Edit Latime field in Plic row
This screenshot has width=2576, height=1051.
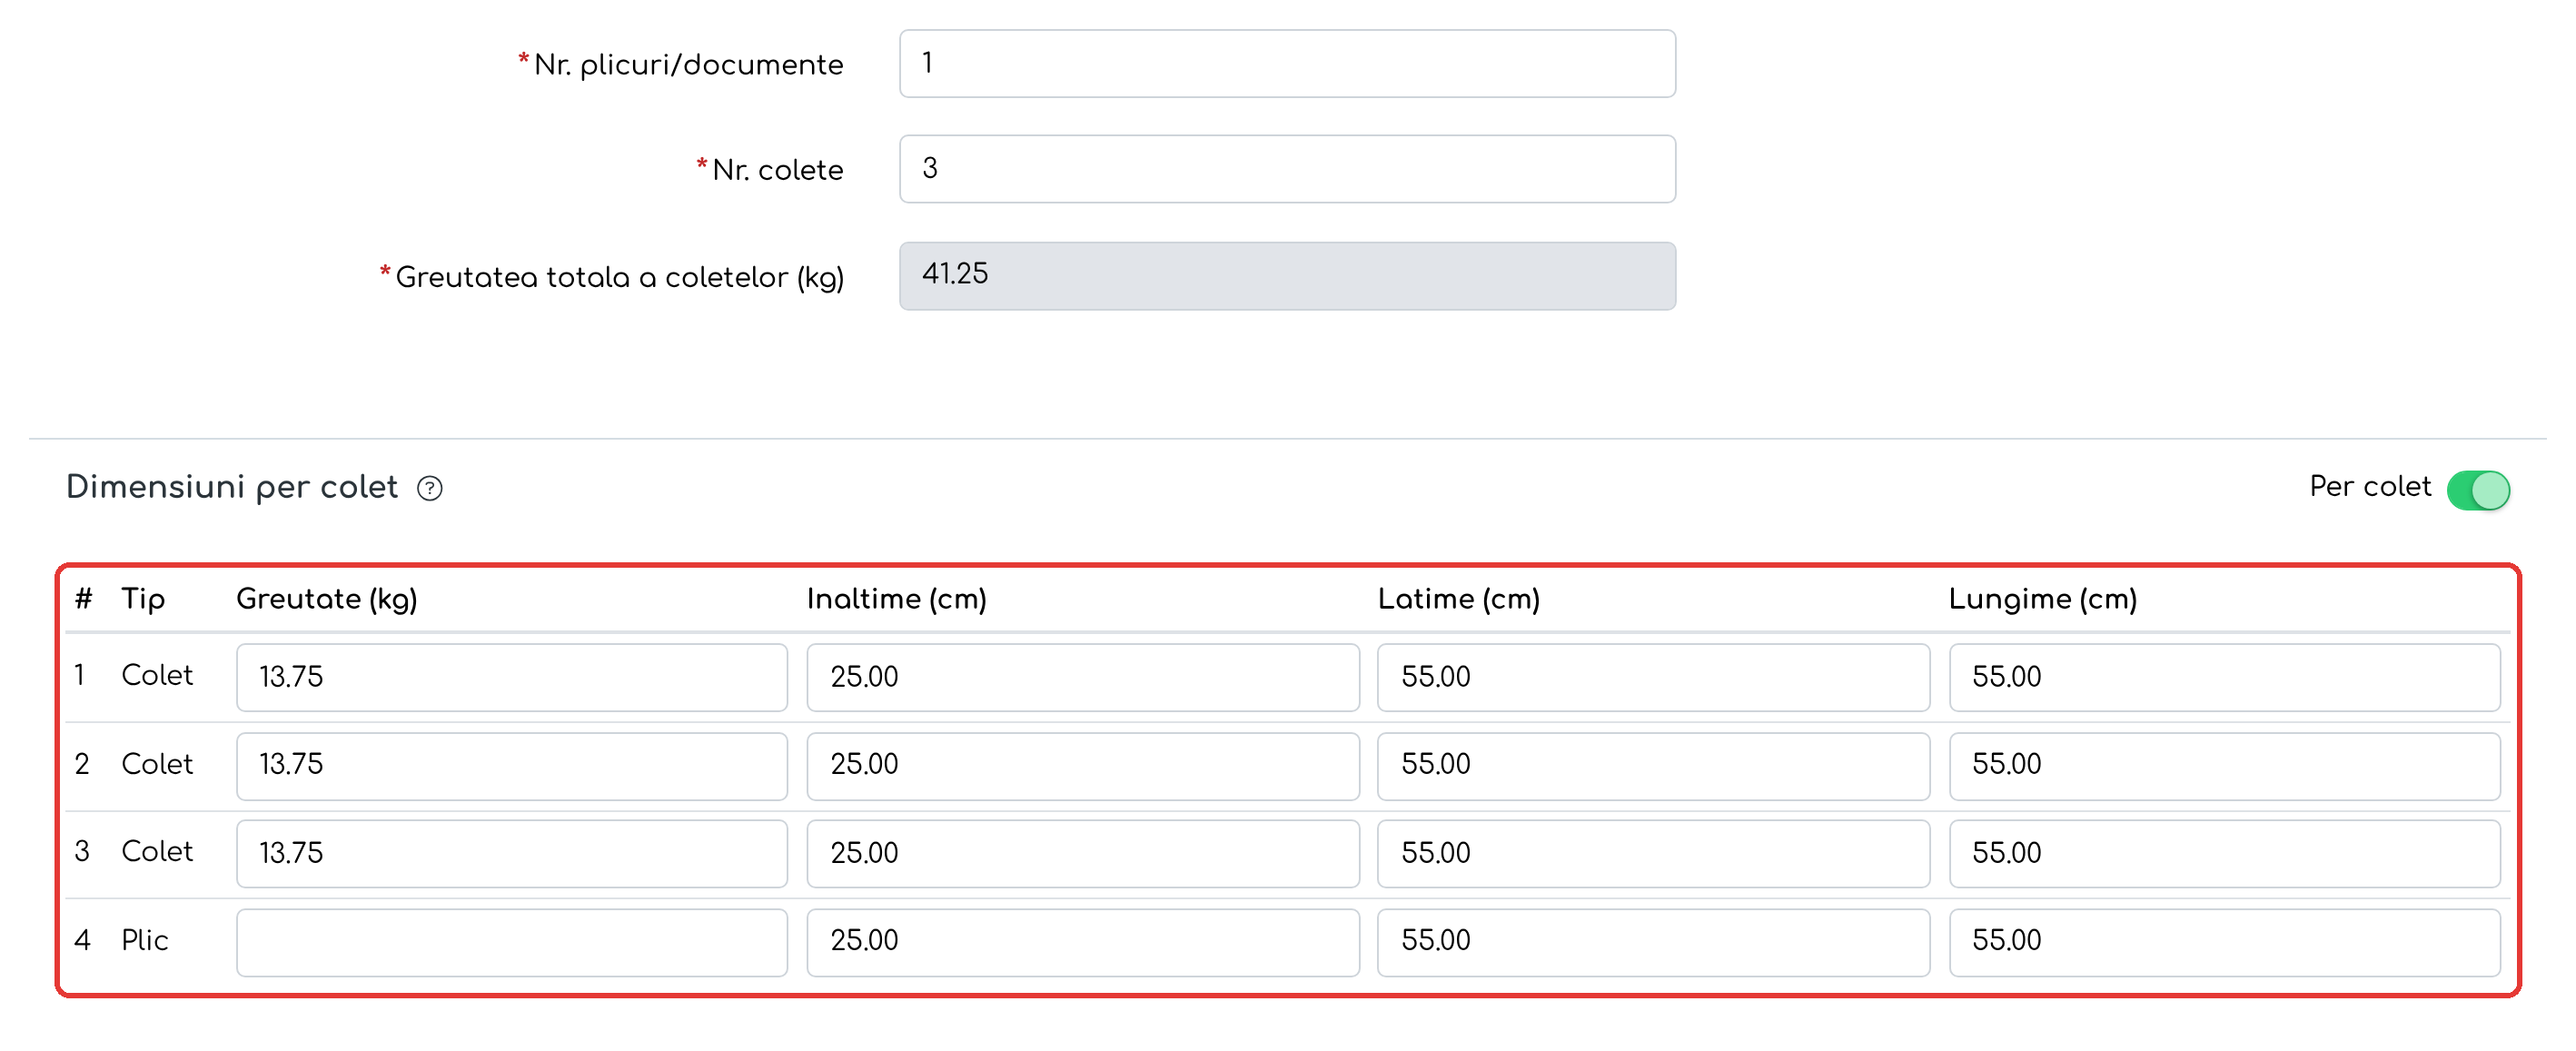(1653, 942)
